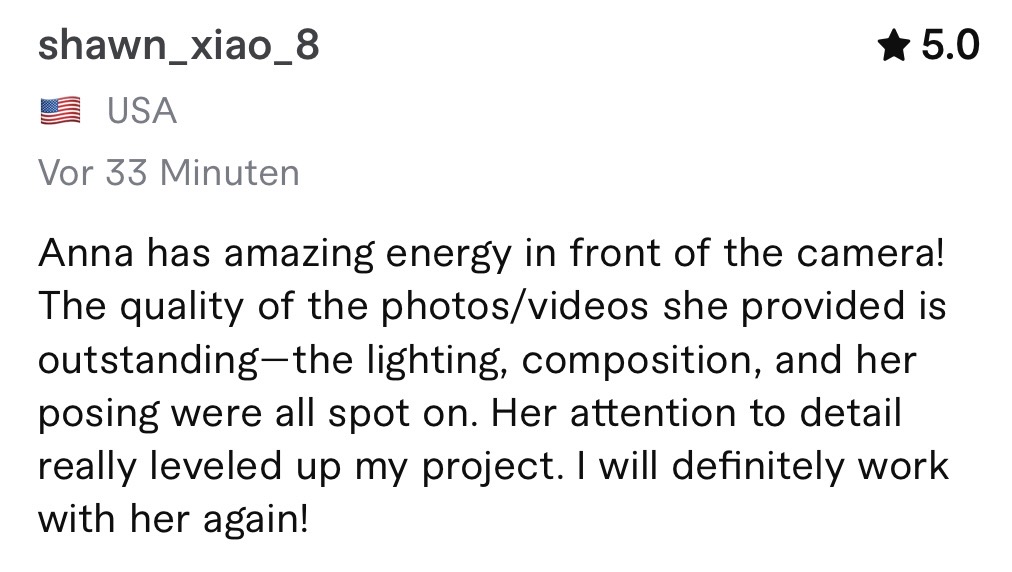Click the USA country label
Screen dimensions: 1012x572
pos(142,110)
